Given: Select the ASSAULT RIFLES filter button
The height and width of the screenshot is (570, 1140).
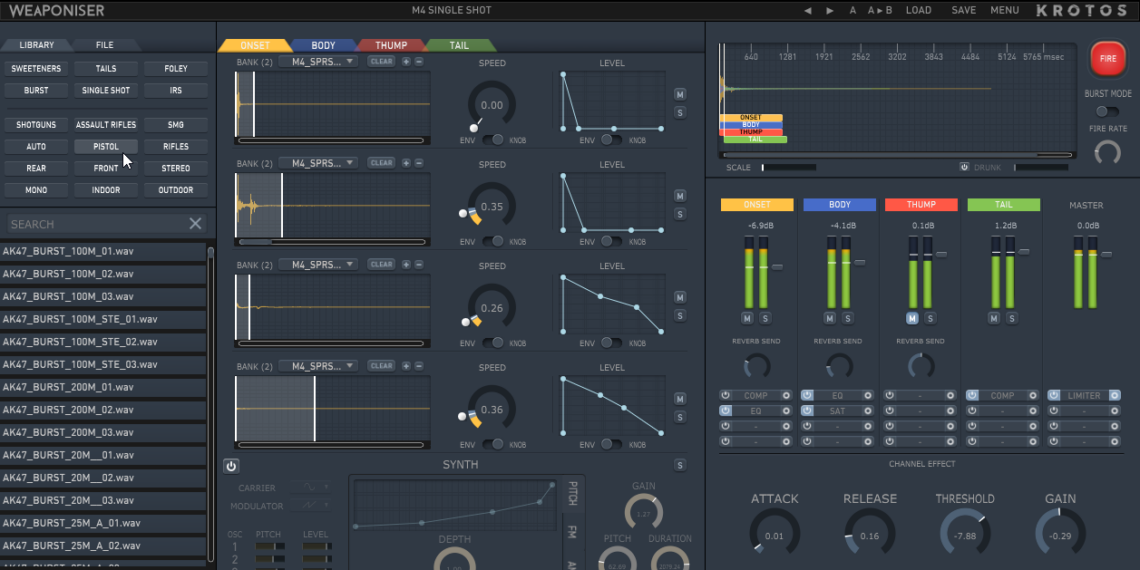Looking at the screenshot, I should (106, 125).
